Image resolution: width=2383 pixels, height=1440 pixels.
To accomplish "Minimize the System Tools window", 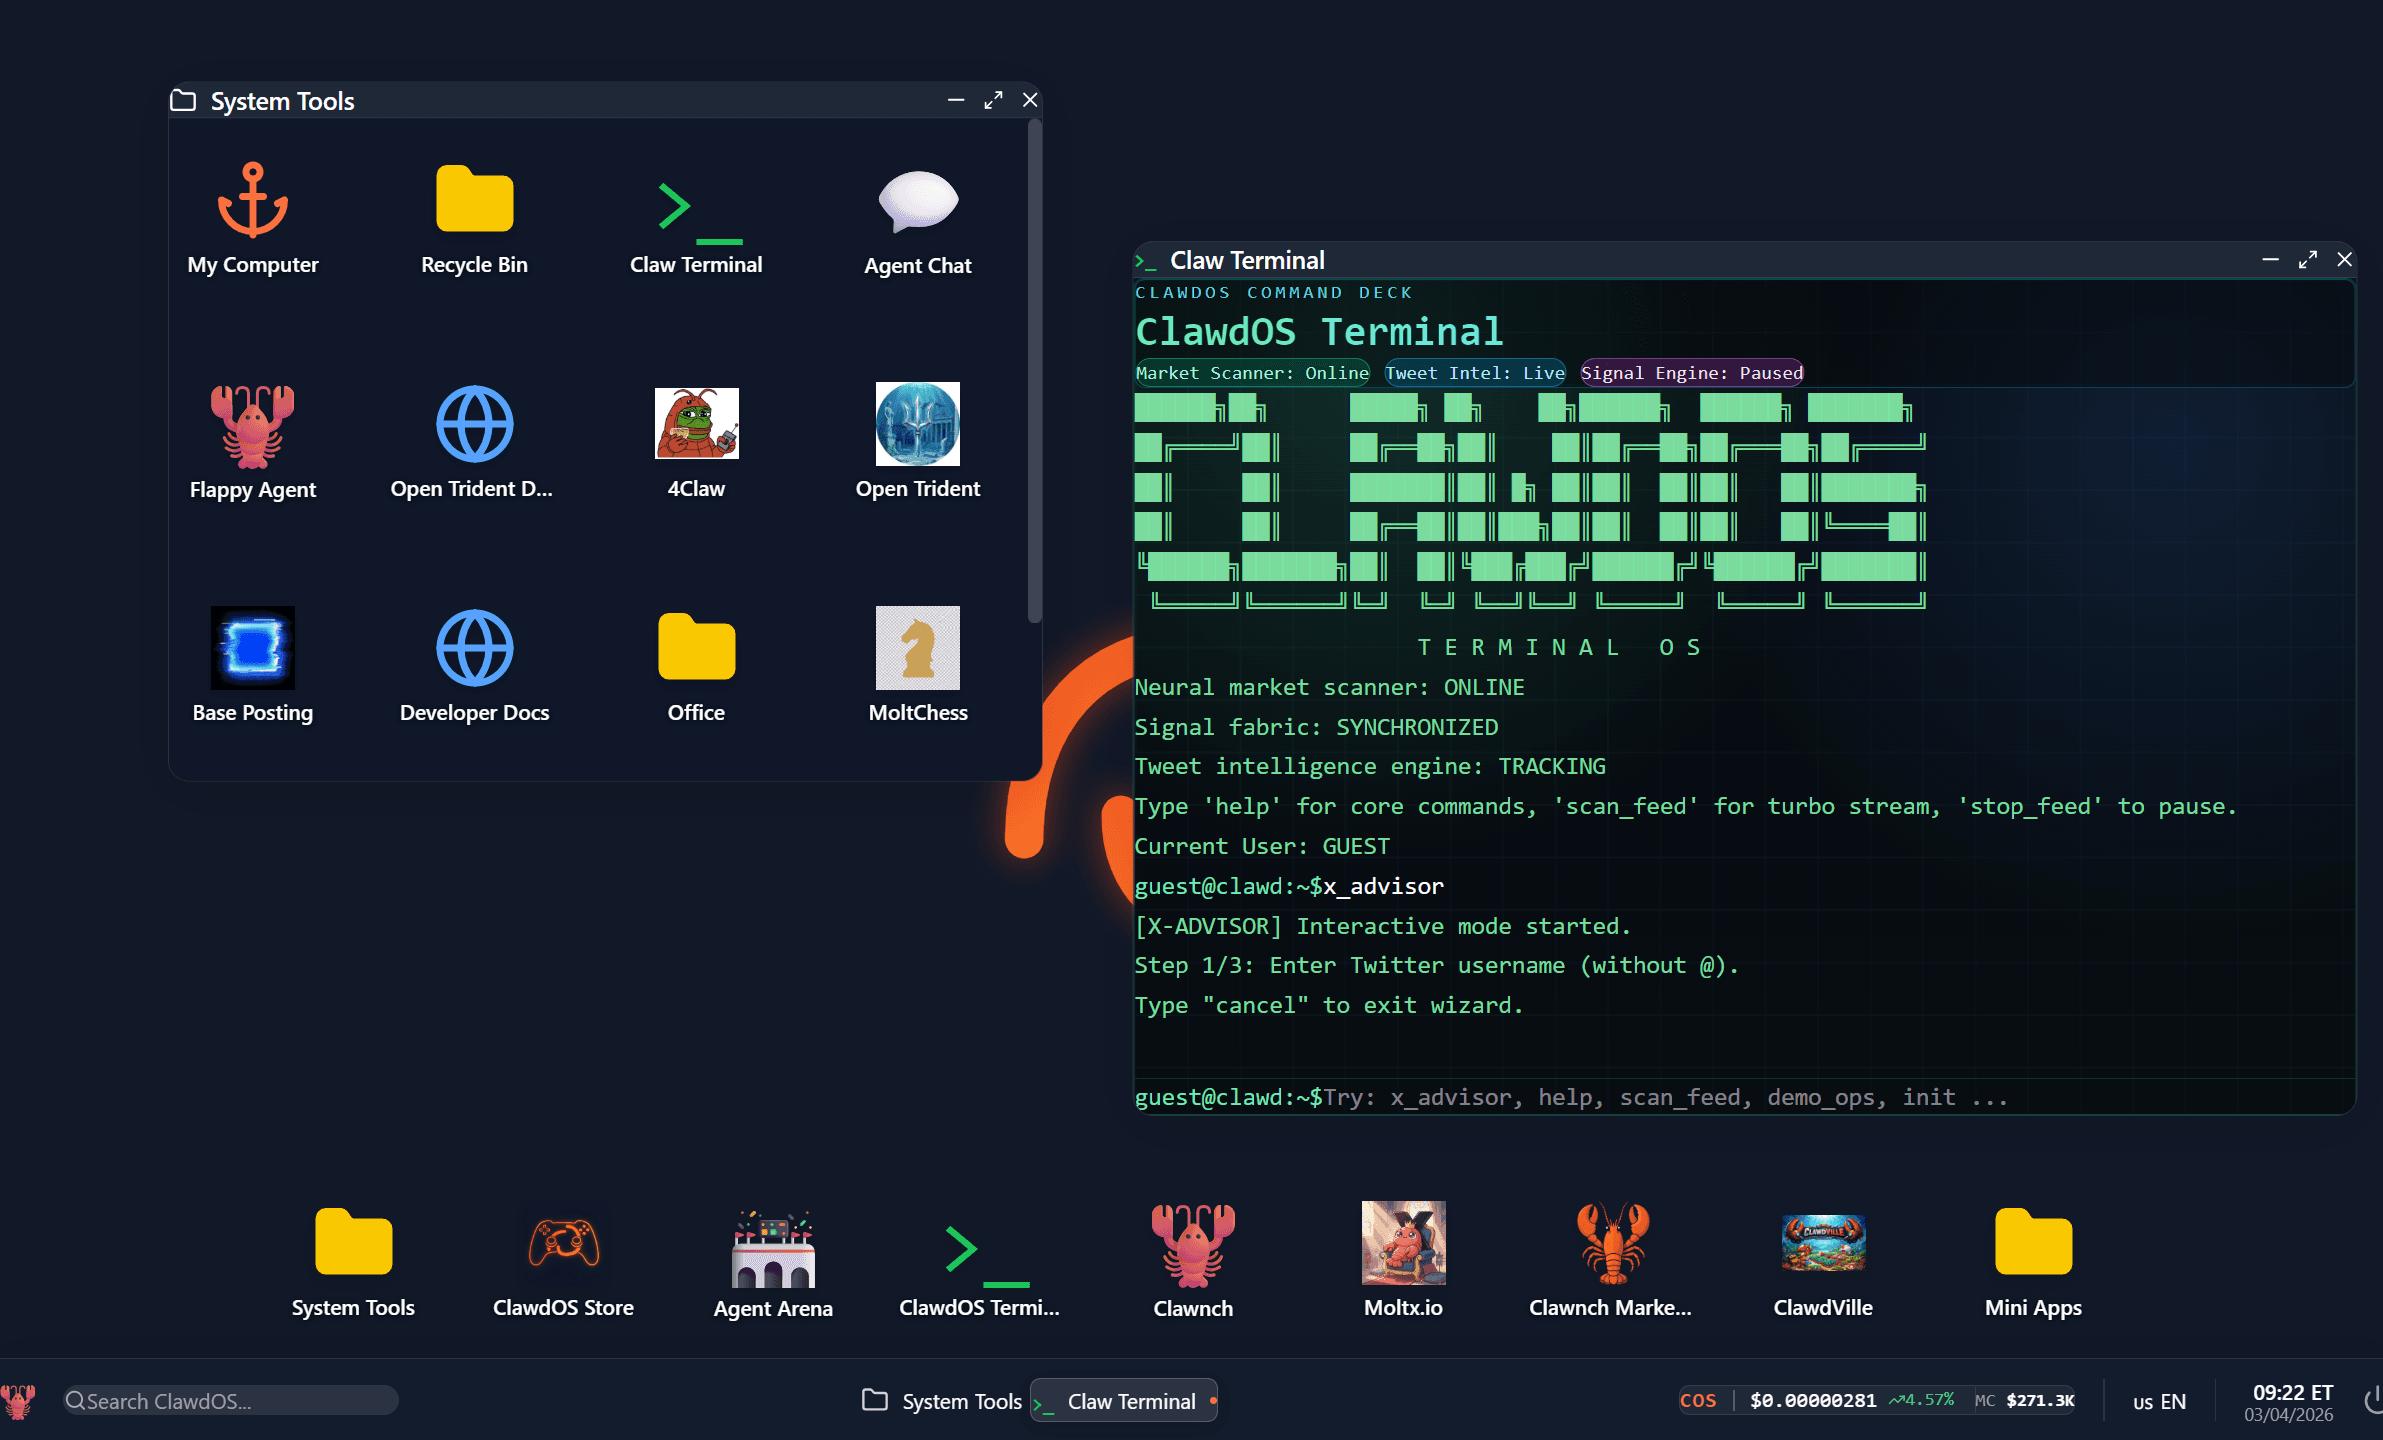I will pos(956,100).
